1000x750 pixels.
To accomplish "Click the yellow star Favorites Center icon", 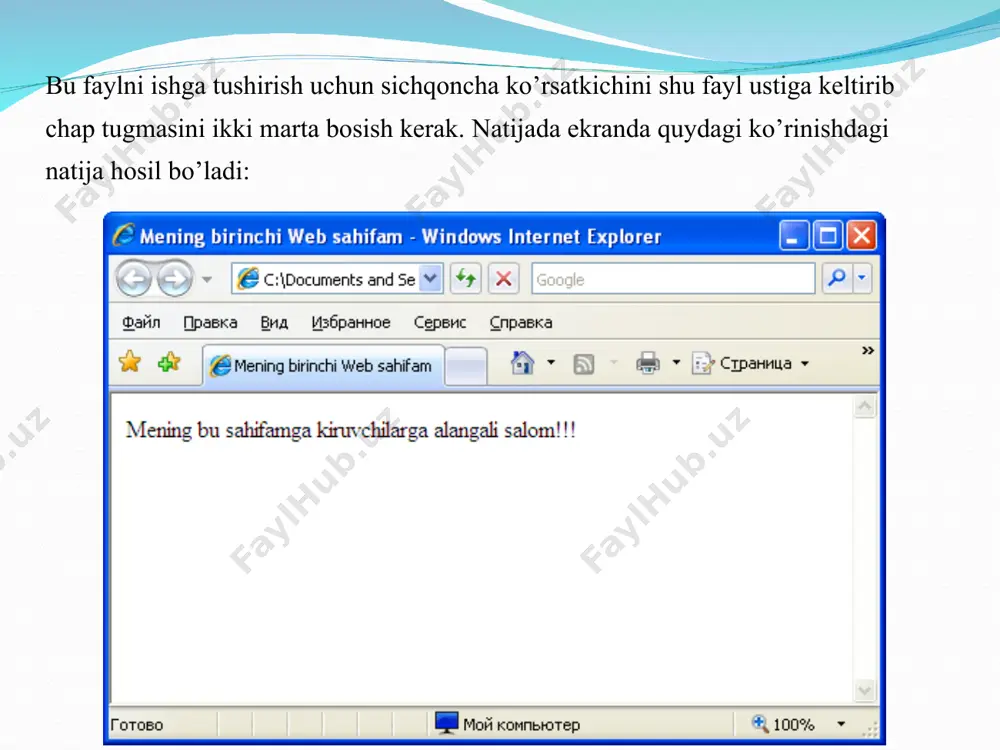I will pos(129,362).
